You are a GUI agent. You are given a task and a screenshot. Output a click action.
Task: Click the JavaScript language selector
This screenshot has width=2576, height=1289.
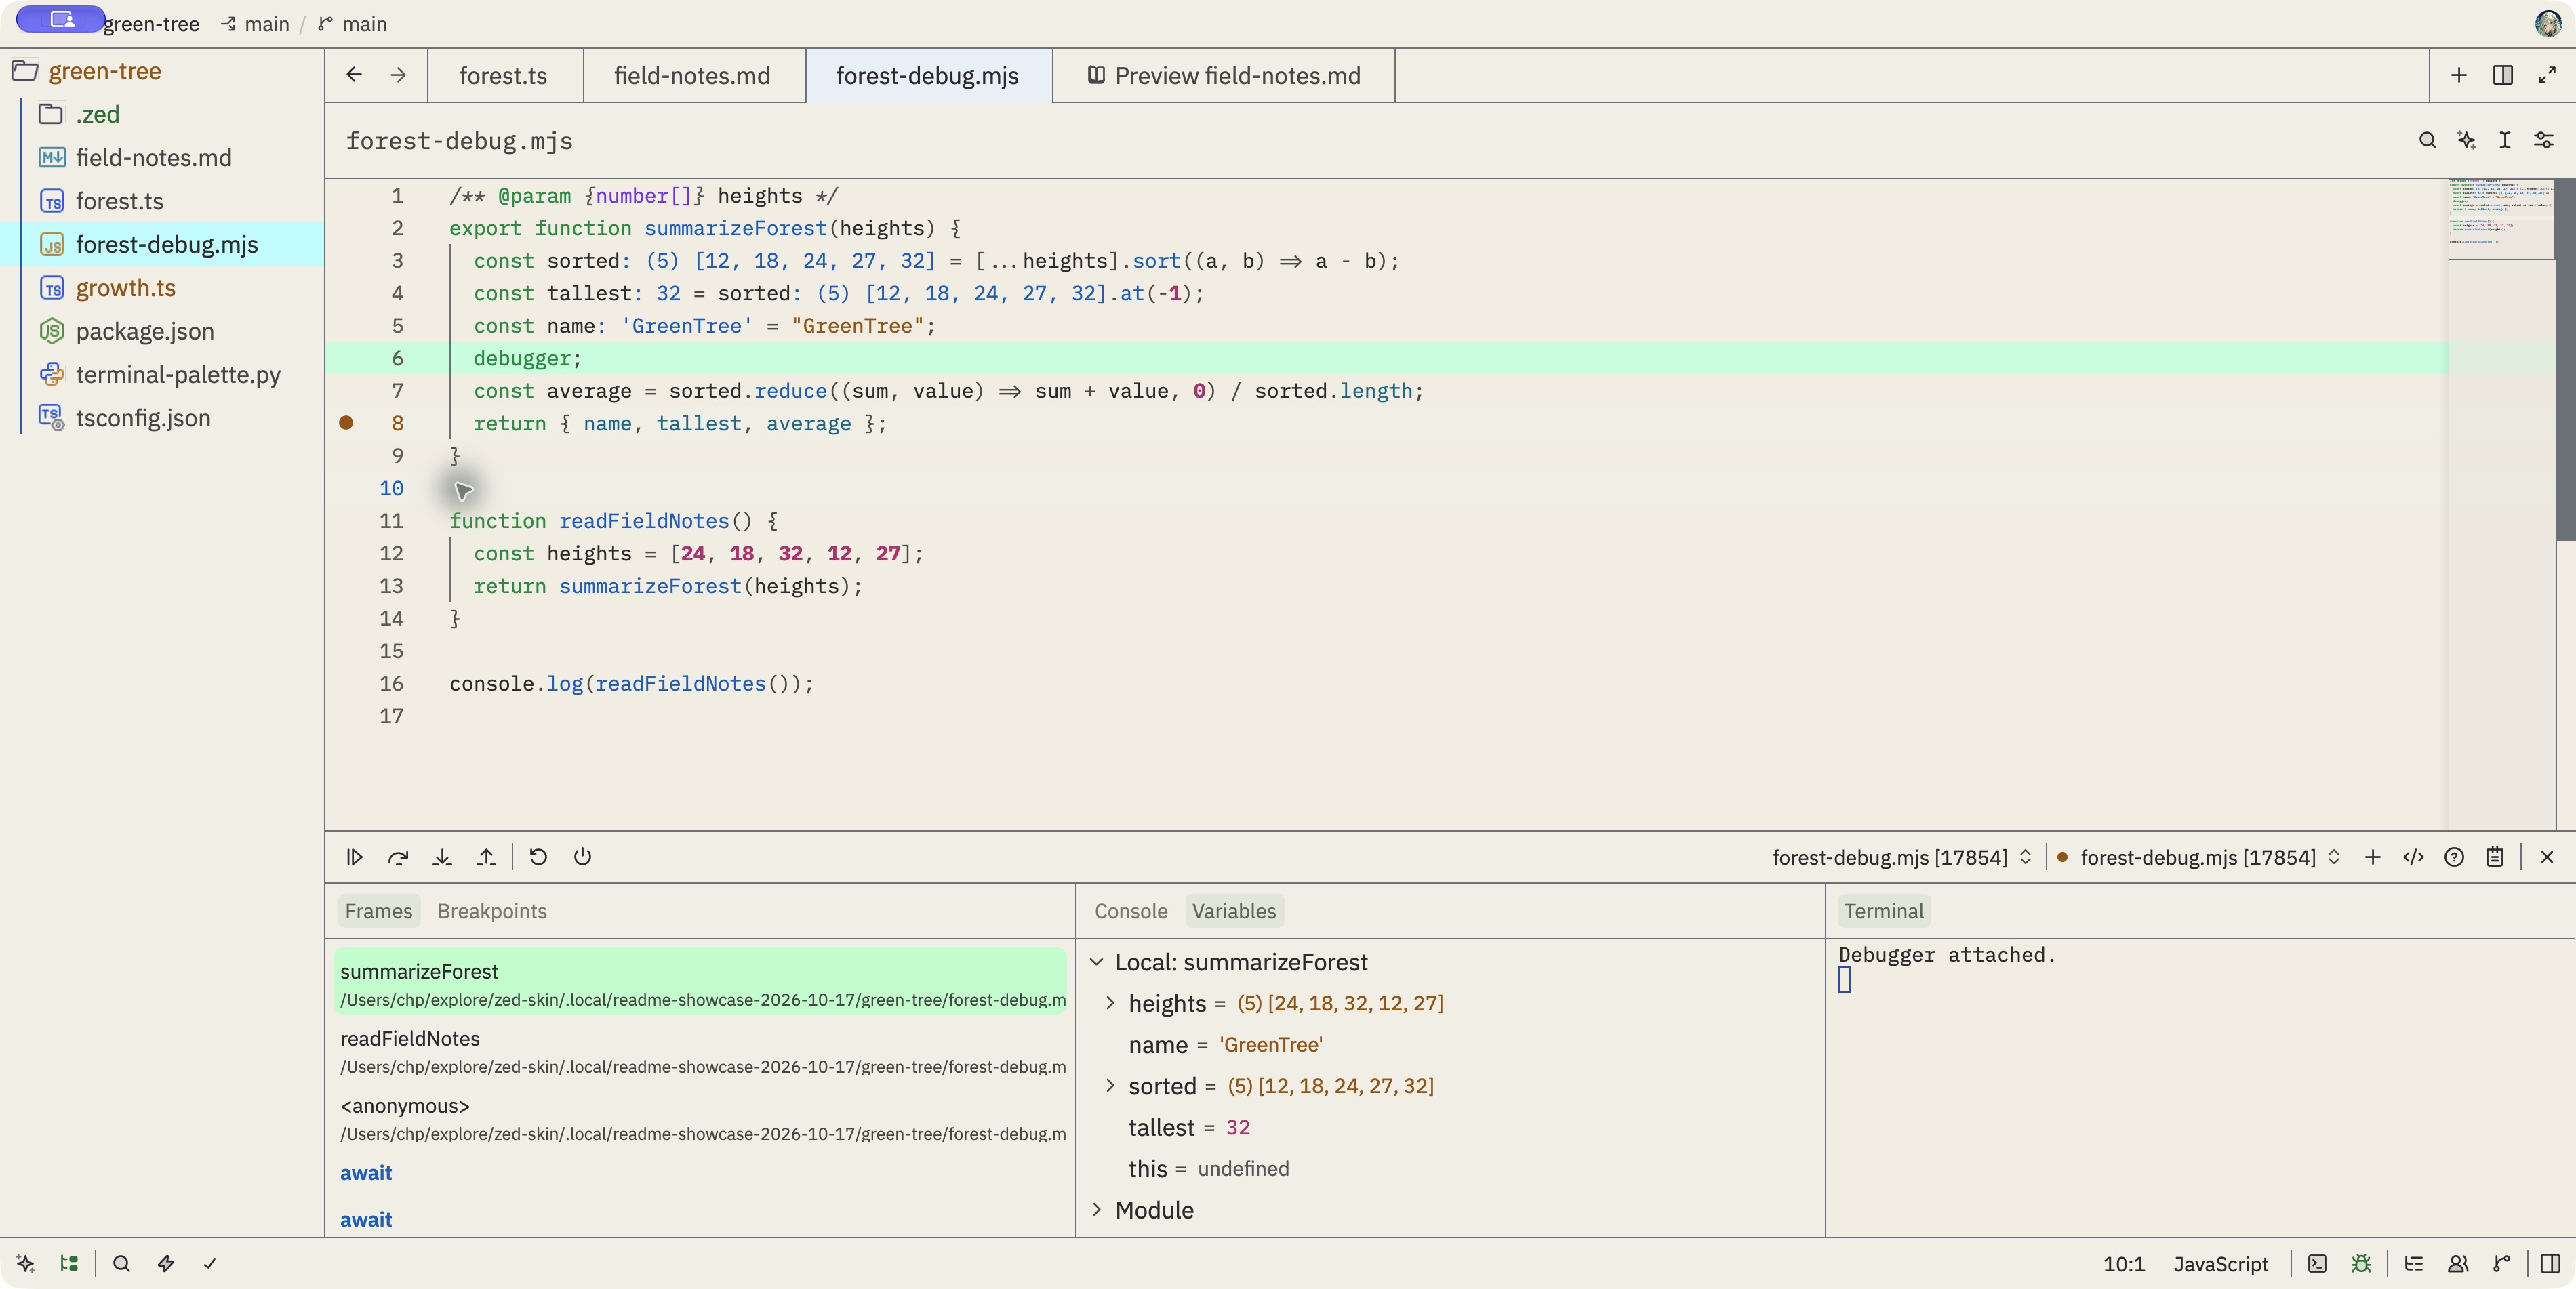click(x=2221, y=1263)
